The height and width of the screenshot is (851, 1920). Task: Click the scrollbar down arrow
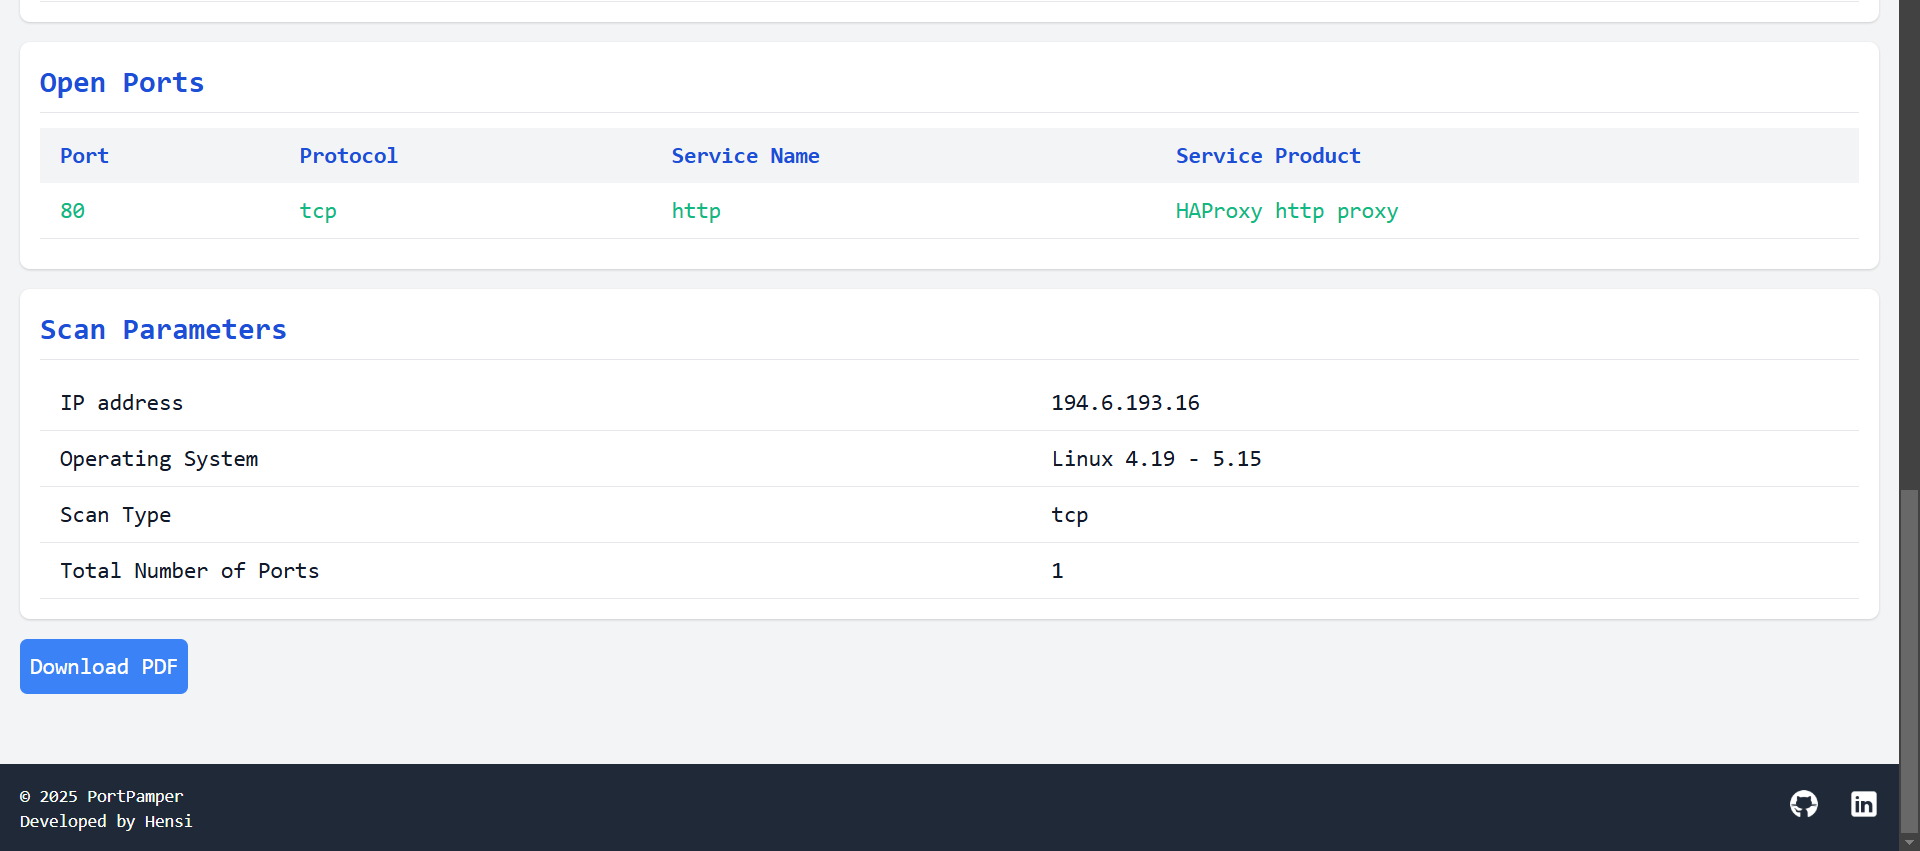tap(1909, 842)
